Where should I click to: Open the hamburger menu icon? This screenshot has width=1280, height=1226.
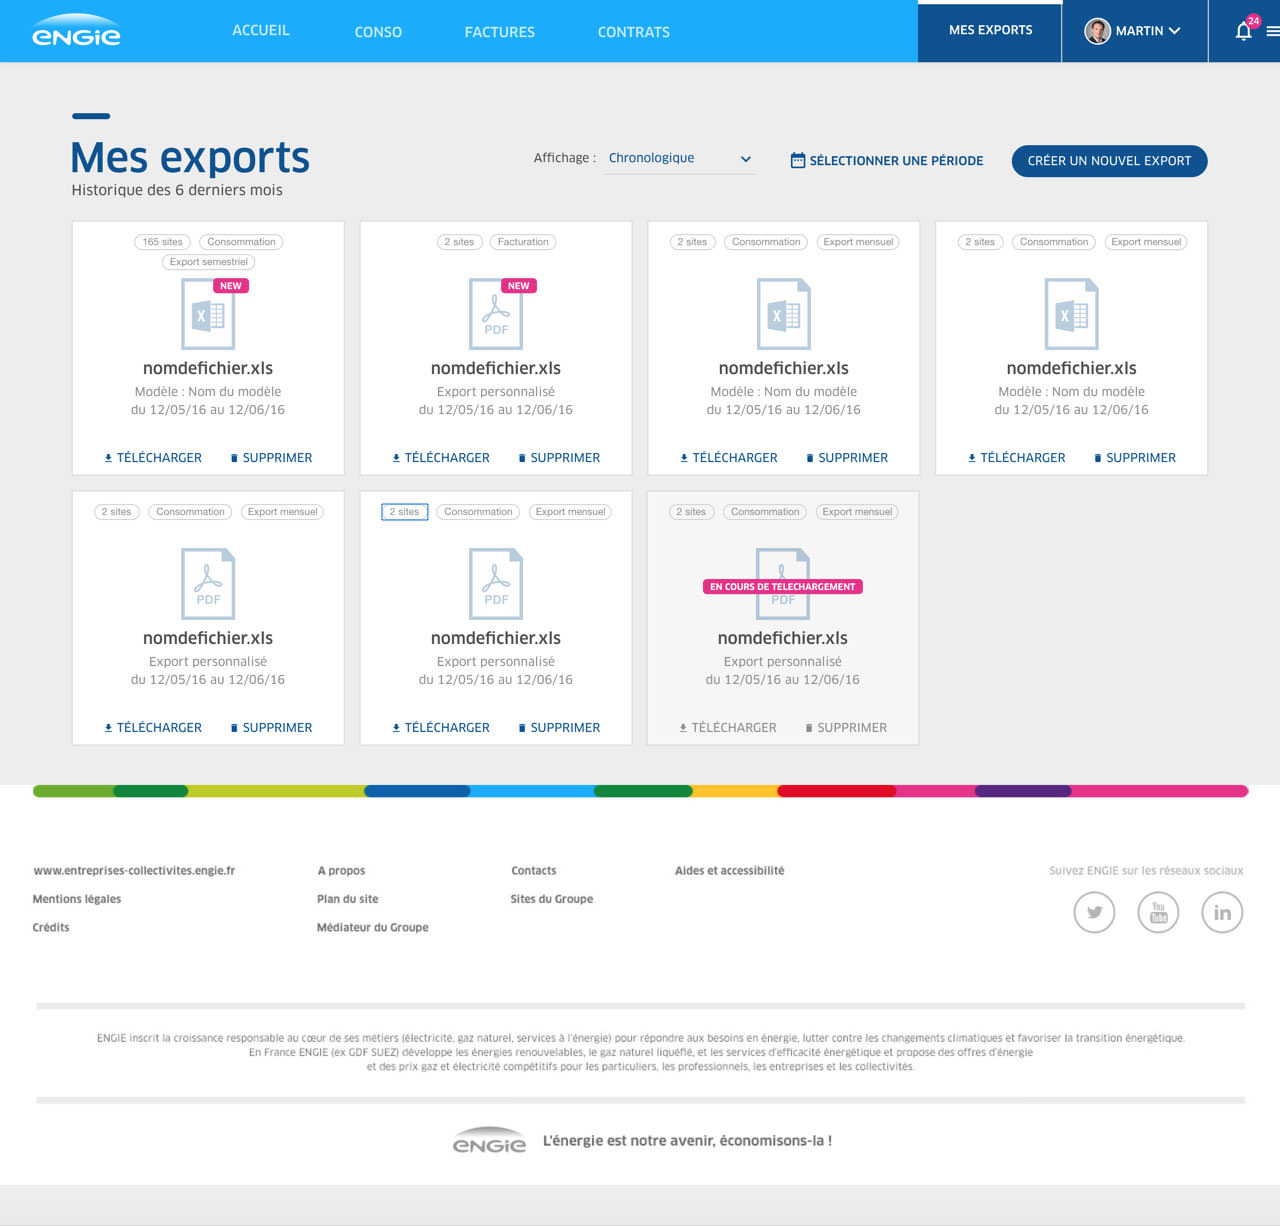(x=1272, y=31)
